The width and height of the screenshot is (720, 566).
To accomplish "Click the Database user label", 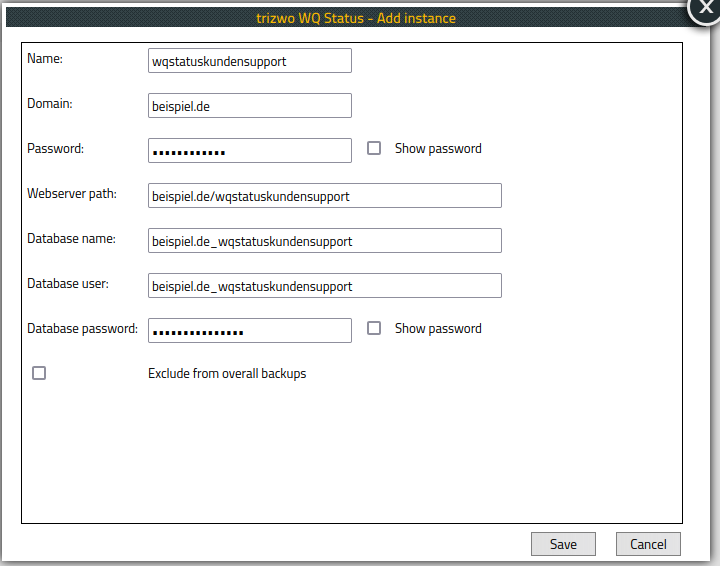I will pos(68,284).
